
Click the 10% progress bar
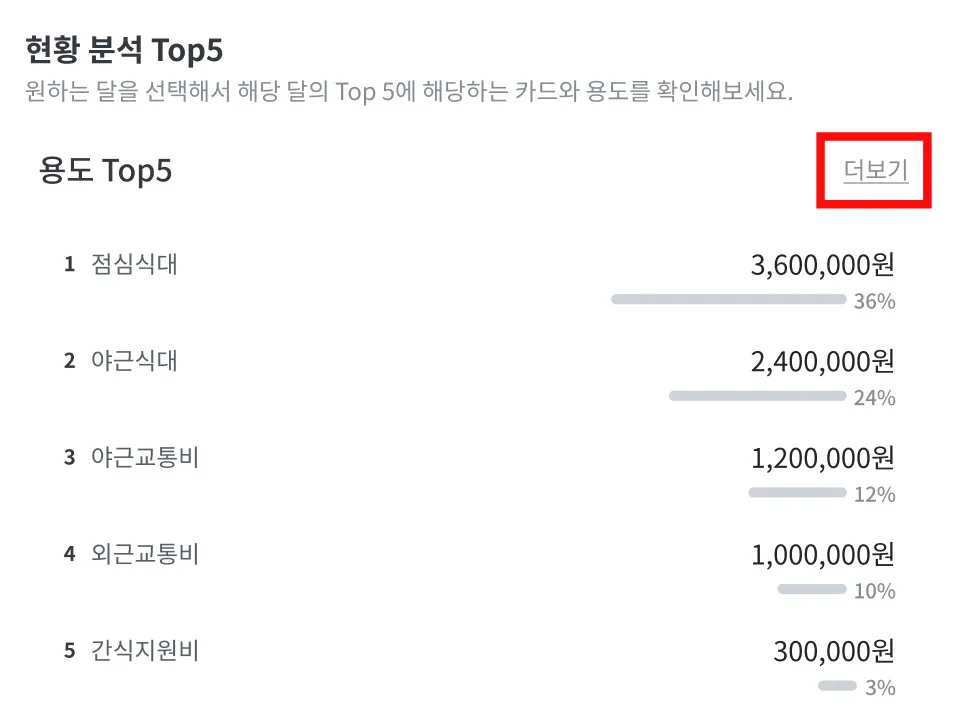pyautogui.click(x=812, y=589)
